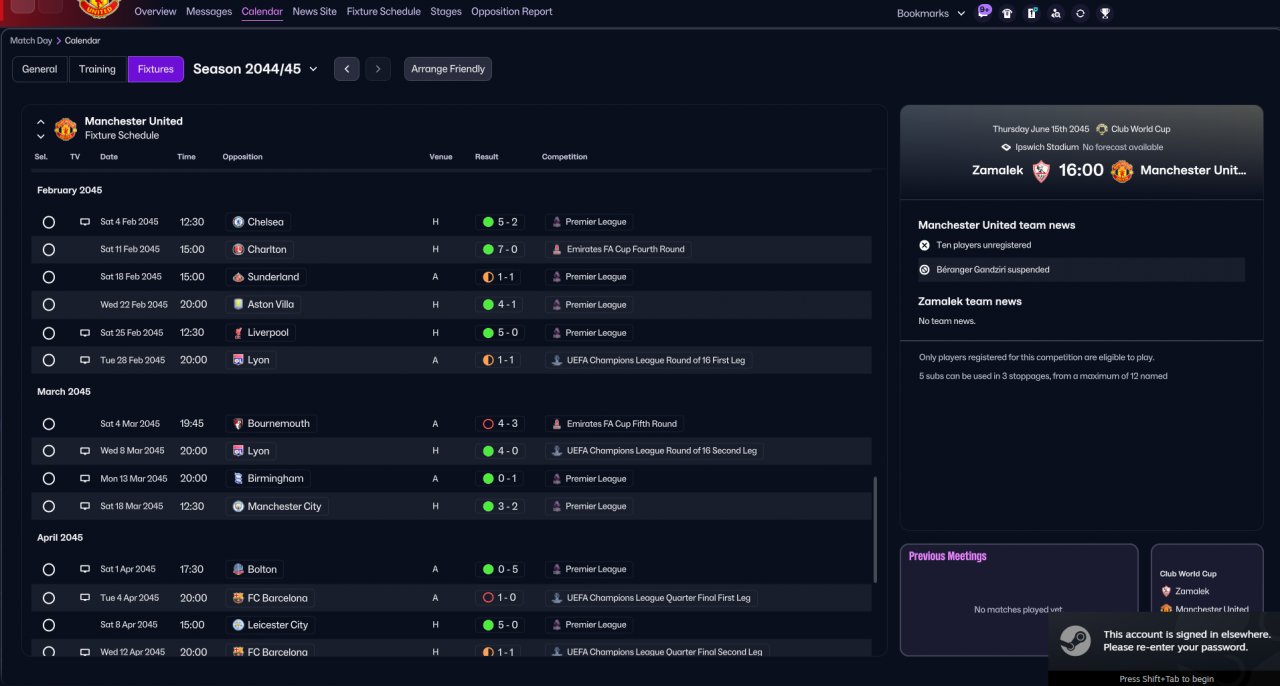1280x686 pixels.
Task: Go to previous season with left arrow
Action: click(x=347, y=69)
